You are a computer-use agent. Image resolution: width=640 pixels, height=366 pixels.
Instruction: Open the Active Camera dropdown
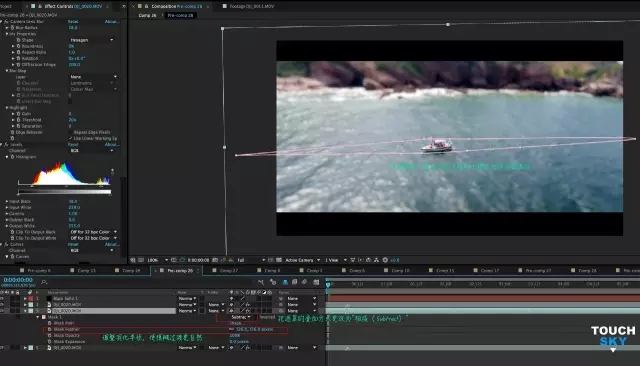(302, 260)
